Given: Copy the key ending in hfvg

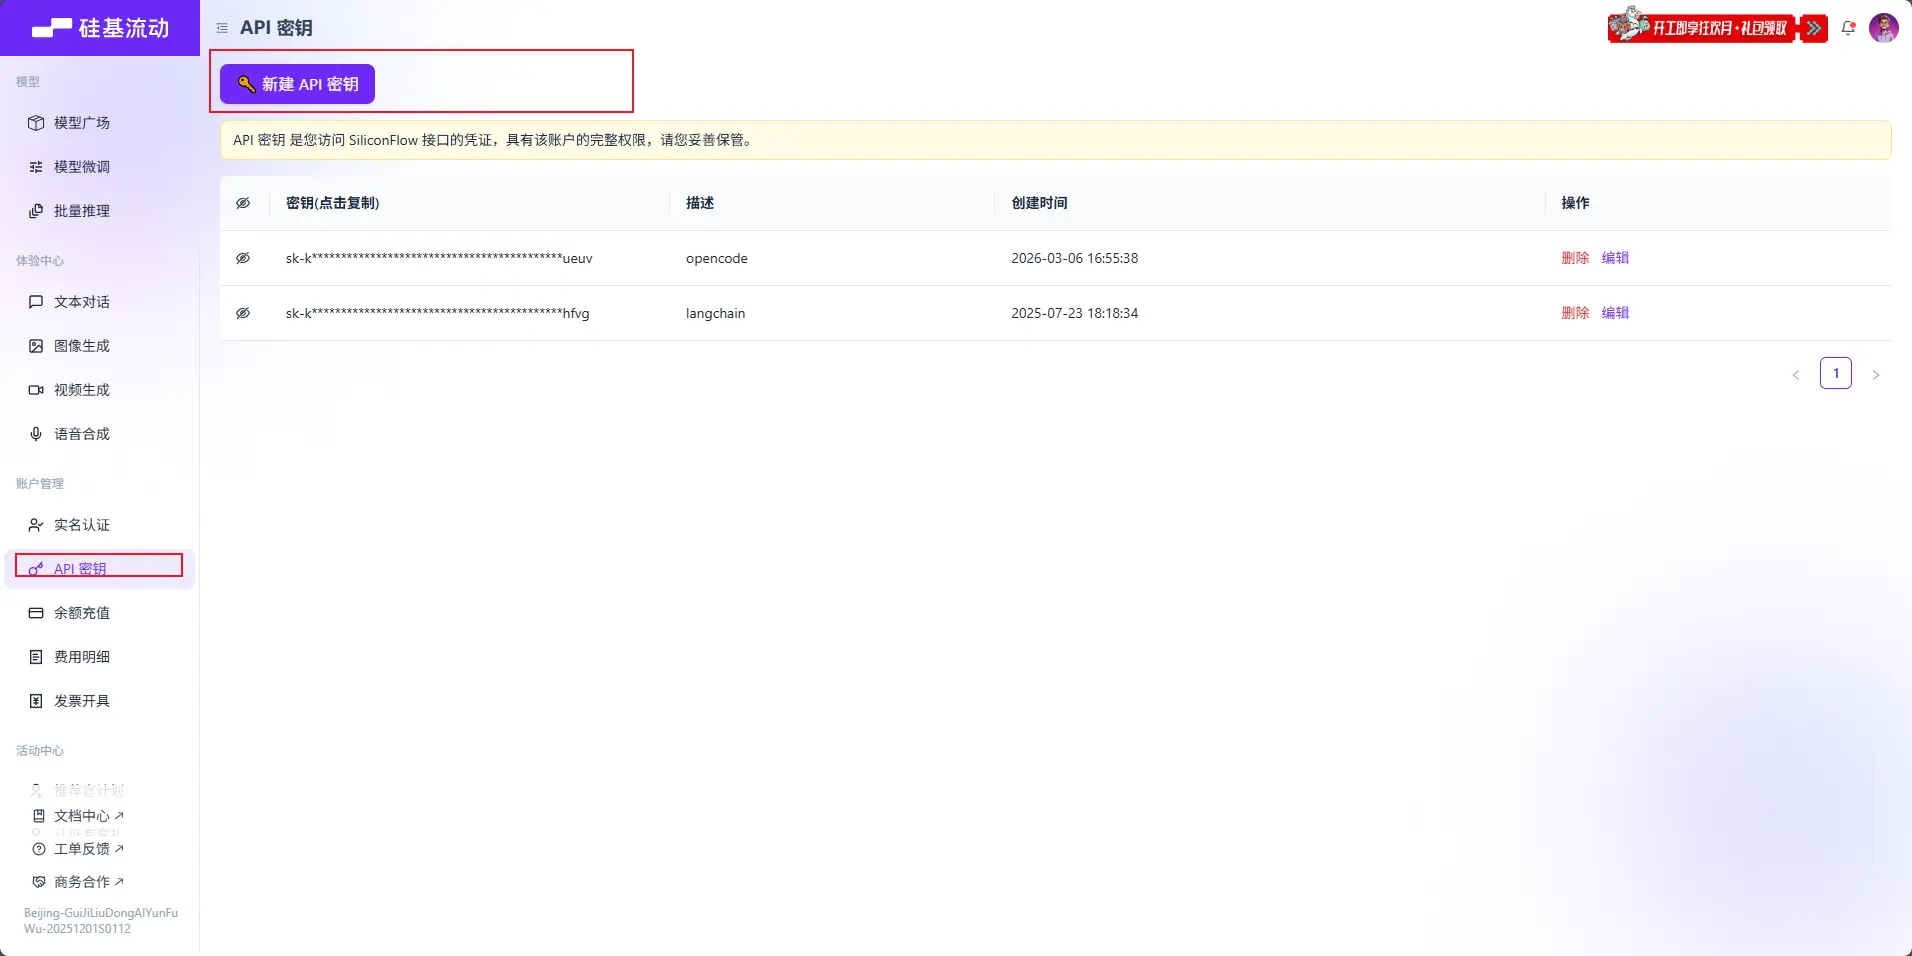Looking at the screenshot, I should pyautogui.click(x=437, y=313).
